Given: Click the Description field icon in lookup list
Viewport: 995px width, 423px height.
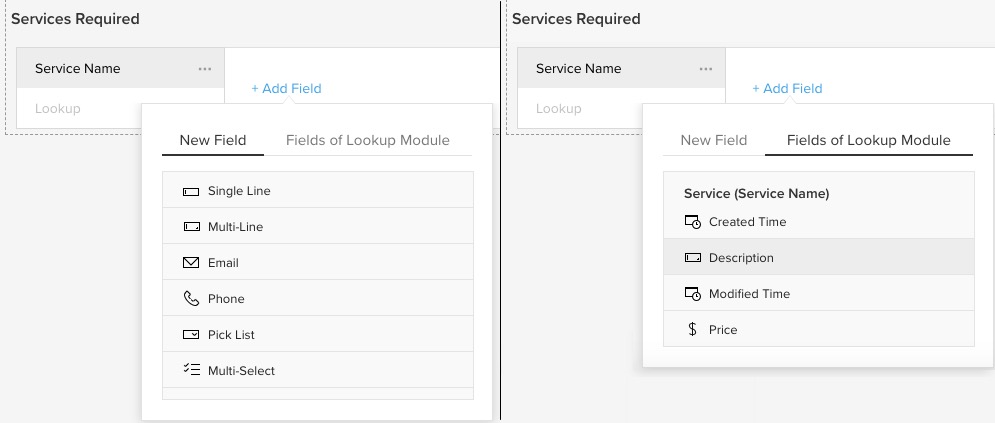Looking at the screenshot, I should click(692, 258).
